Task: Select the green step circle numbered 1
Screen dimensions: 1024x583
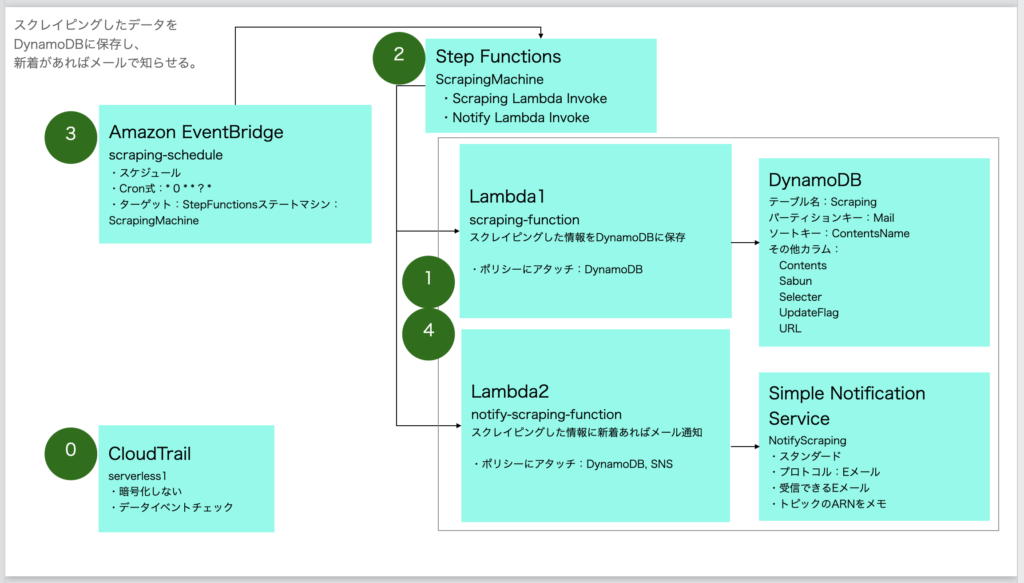Action: (428, 281)
